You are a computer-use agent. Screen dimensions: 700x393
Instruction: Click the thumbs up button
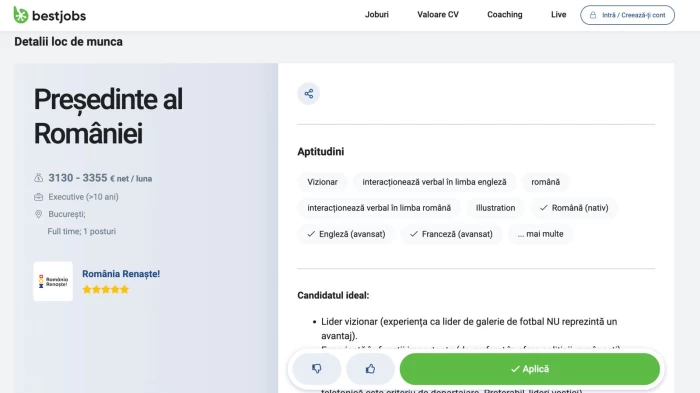370,369
